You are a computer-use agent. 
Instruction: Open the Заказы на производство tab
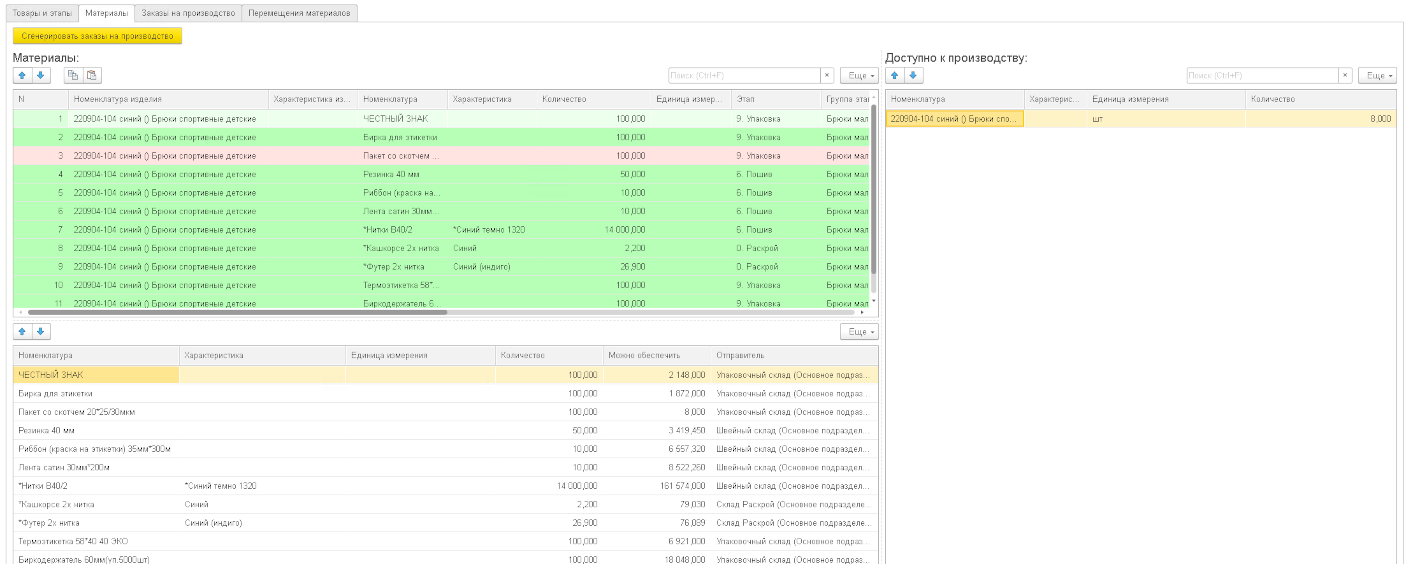[188, 13]
